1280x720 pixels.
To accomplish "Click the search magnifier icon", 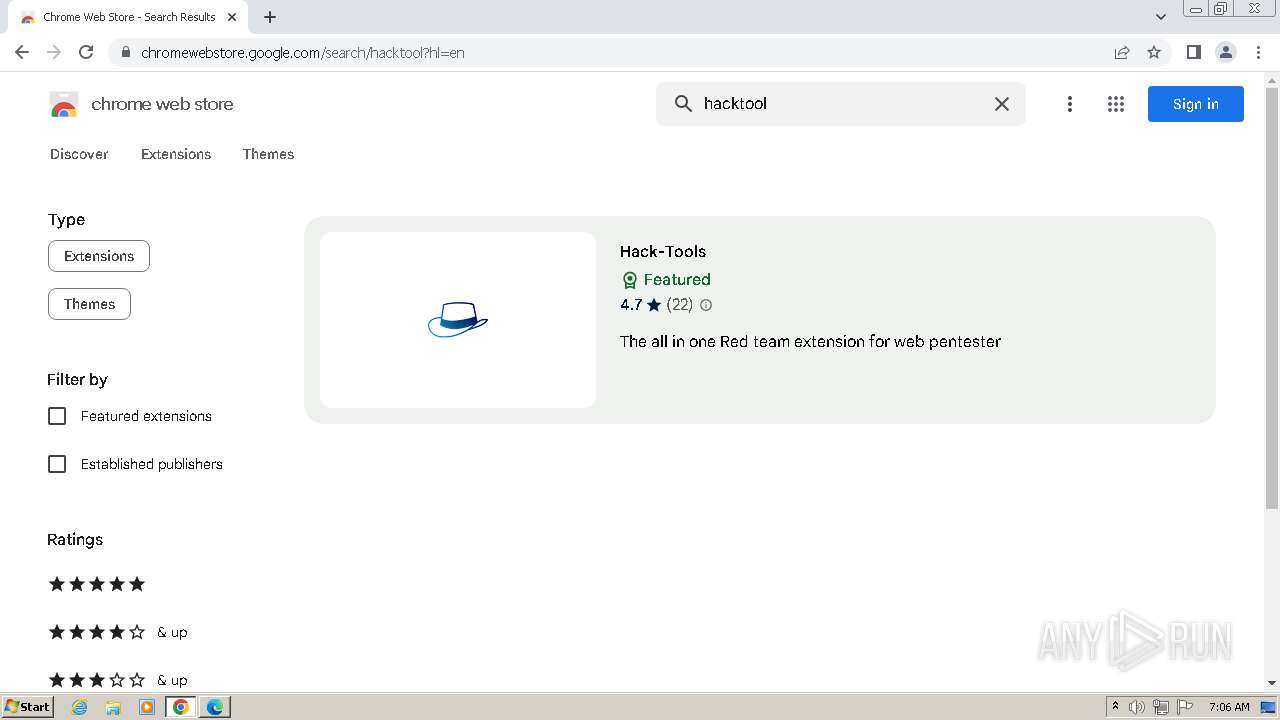I will (683, 104).
